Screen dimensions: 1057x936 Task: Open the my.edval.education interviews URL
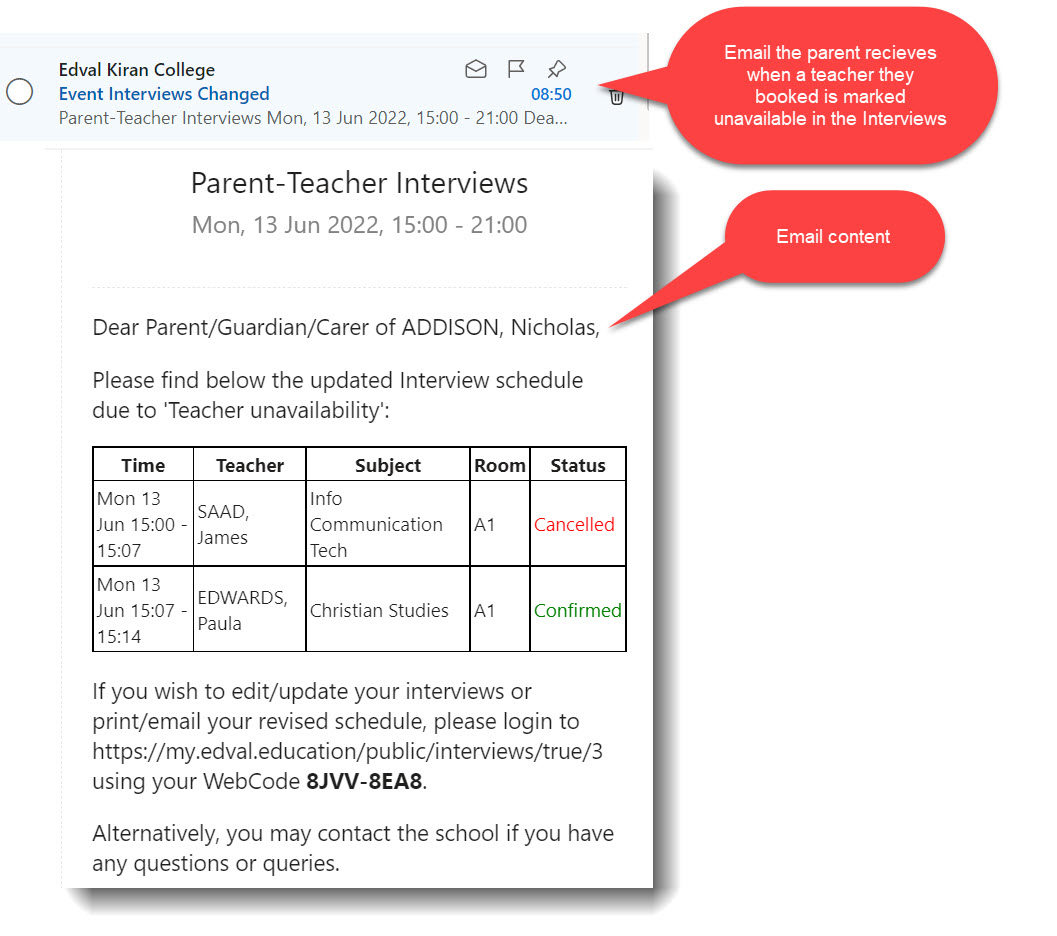[347, 751]
